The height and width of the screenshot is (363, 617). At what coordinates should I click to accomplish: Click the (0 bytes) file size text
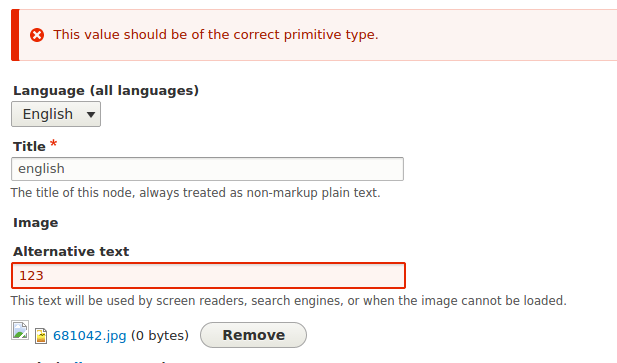tap(160, 335)
